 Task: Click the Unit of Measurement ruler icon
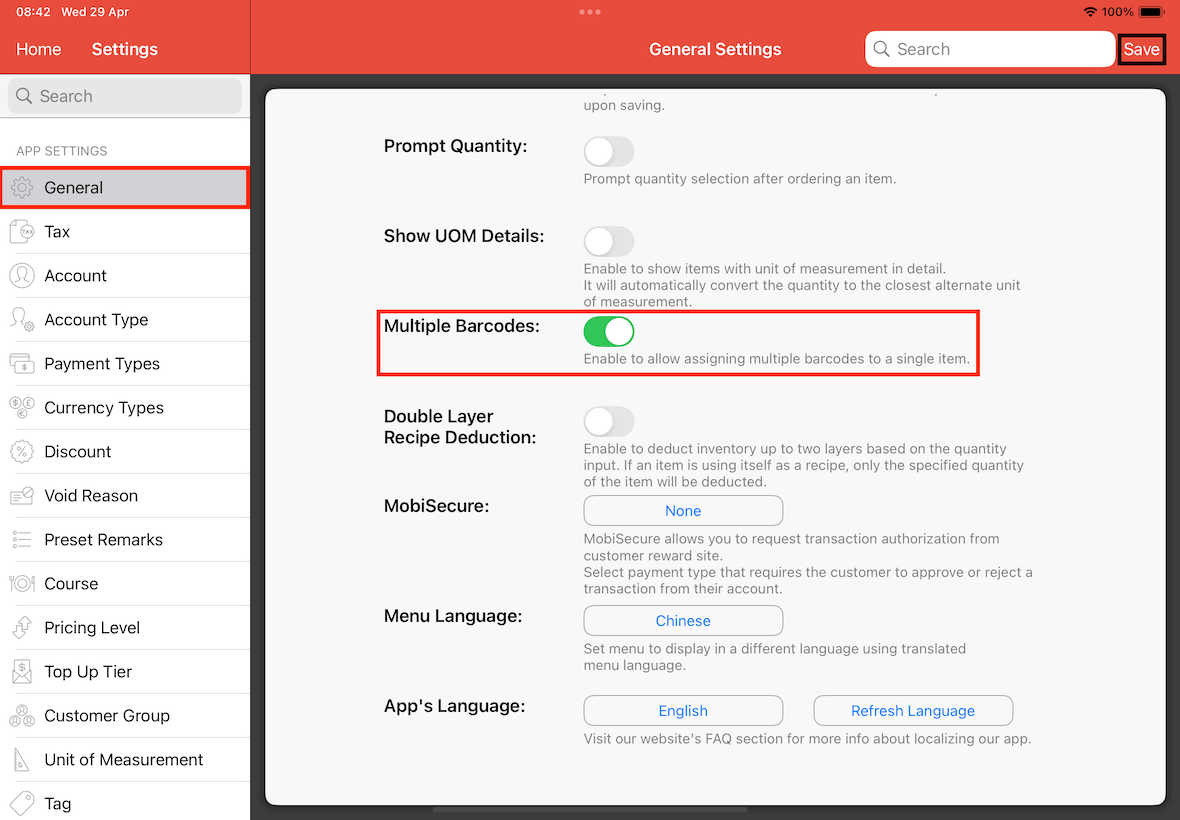tap(22, 760)
